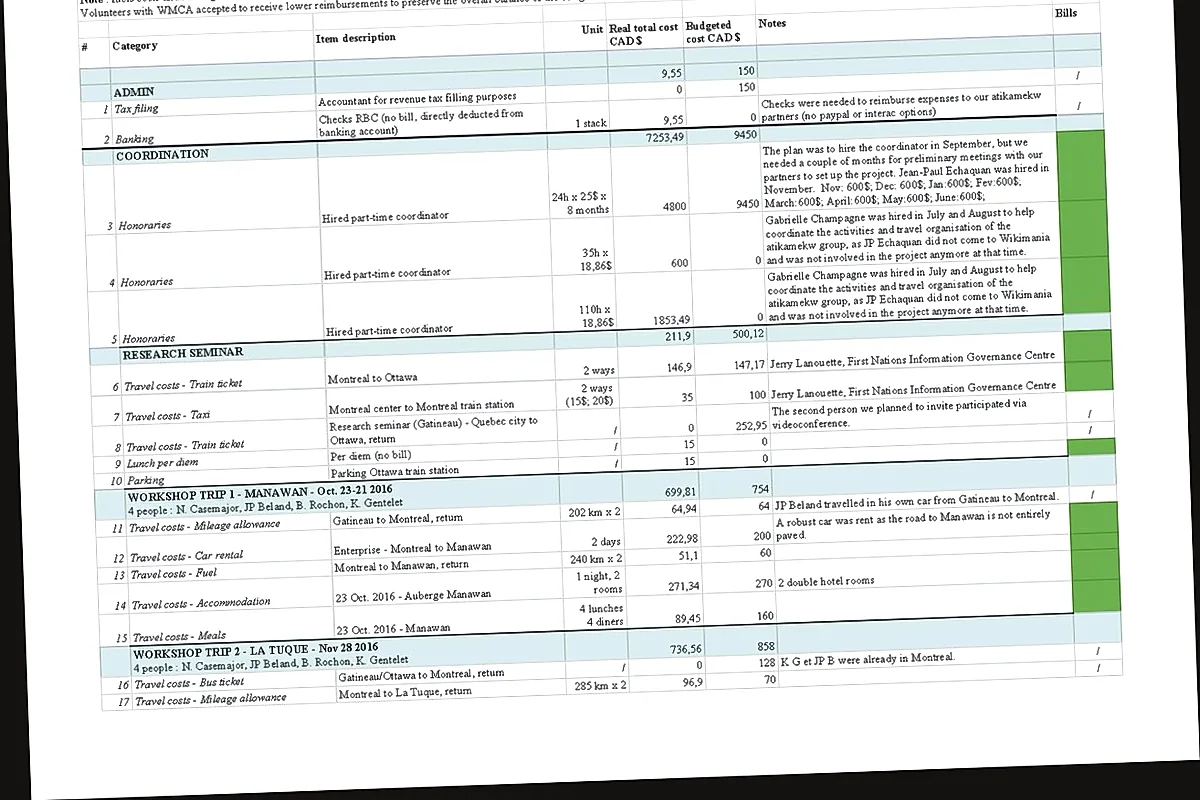Select the "Travel costs - Fuel" category

(175, 575)
